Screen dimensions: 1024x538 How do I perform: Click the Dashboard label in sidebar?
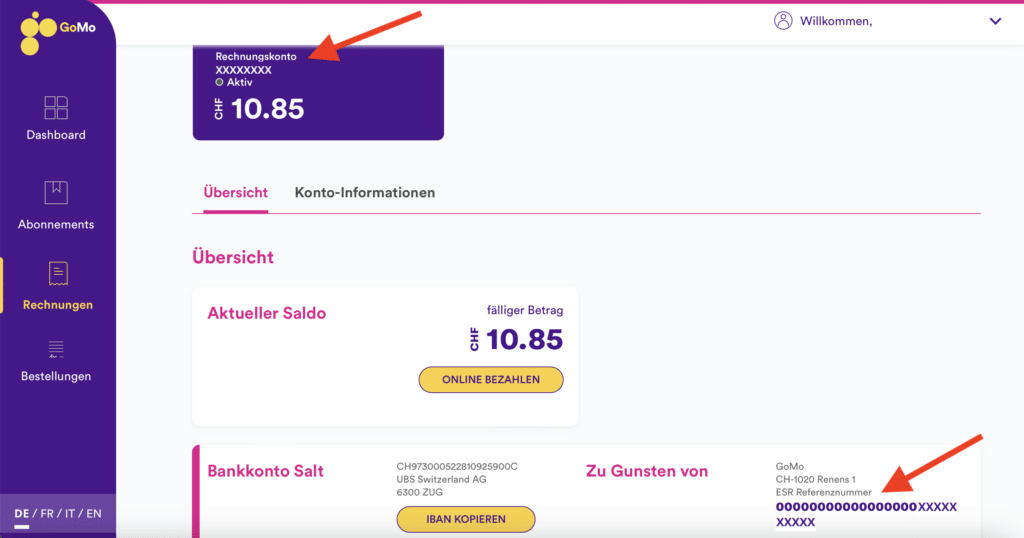56,135
